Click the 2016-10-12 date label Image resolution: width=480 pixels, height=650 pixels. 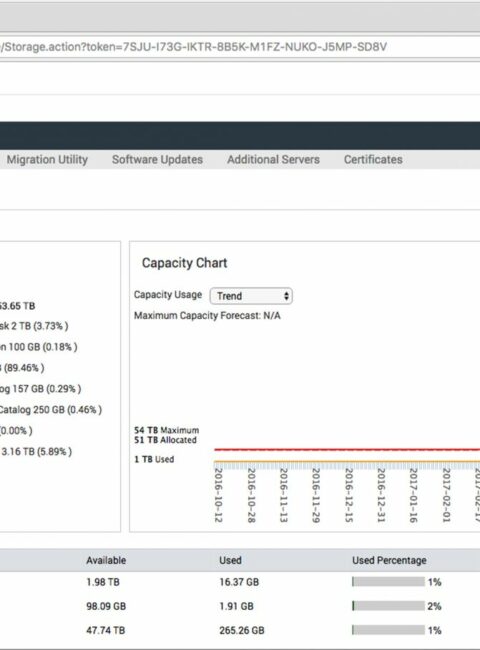coord(218,495)
